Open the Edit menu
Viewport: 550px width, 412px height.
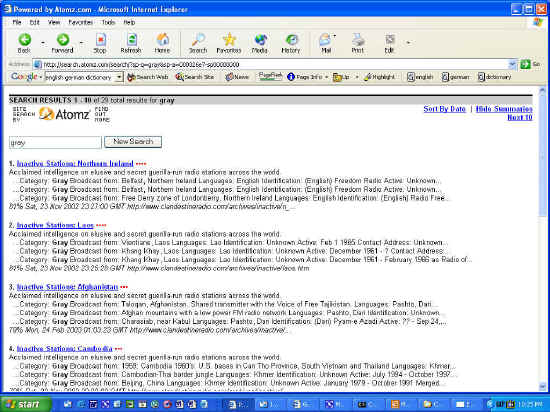pos(34,22)
